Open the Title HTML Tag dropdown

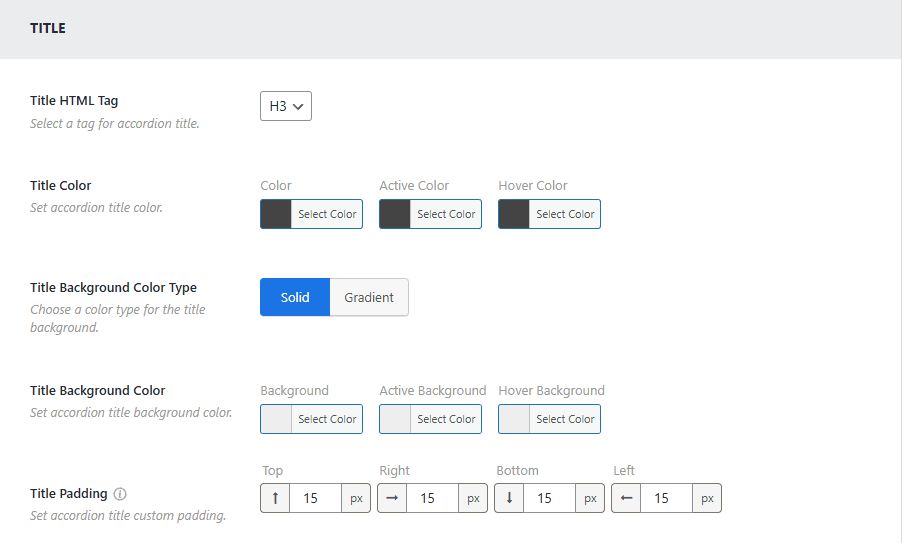(x=286, y=106)
